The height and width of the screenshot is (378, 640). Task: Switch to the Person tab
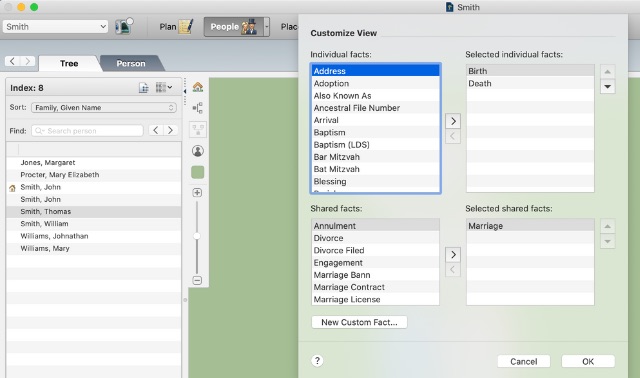[x=131, y=63]
